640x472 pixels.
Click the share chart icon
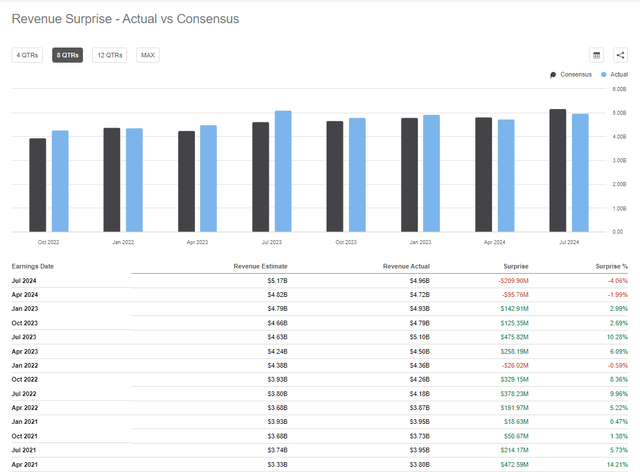620,56
